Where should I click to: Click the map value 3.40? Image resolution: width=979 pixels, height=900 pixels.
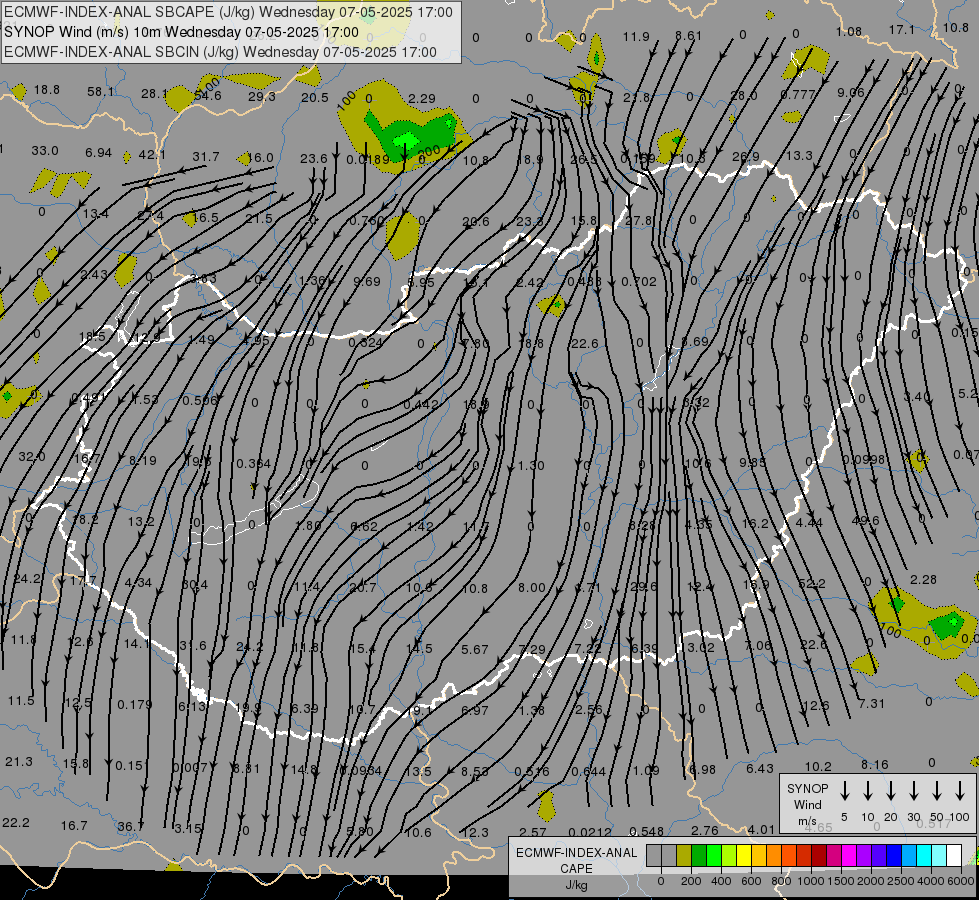point(917,397)
